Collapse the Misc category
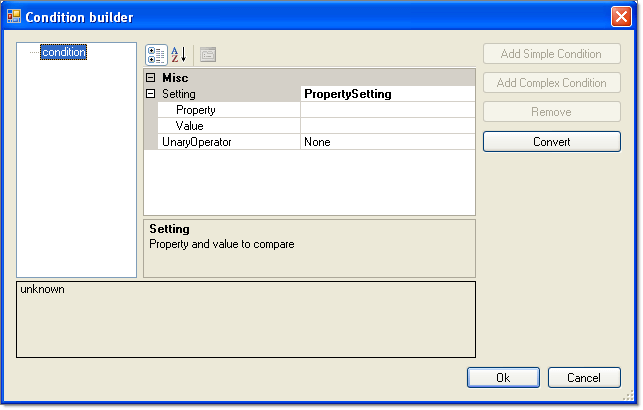643x410 pixels. (x=151, y=77)
